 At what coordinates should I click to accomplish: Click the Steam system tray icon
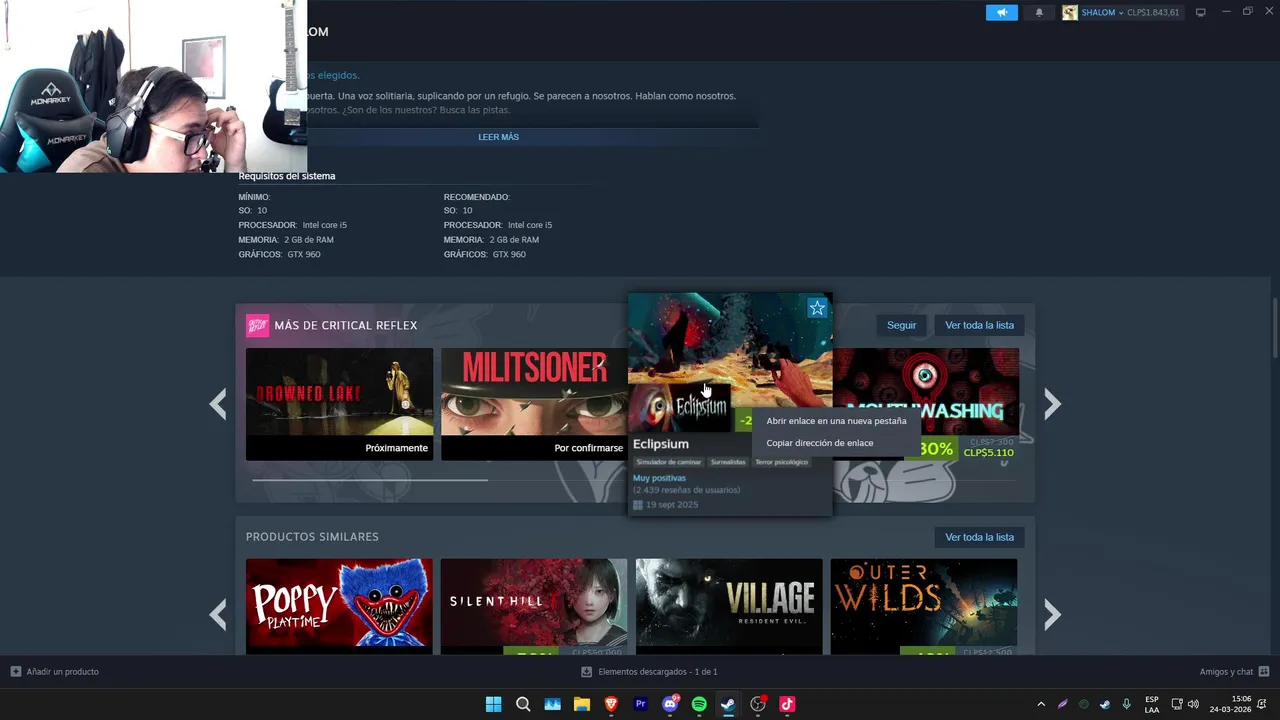point(1105,704)
